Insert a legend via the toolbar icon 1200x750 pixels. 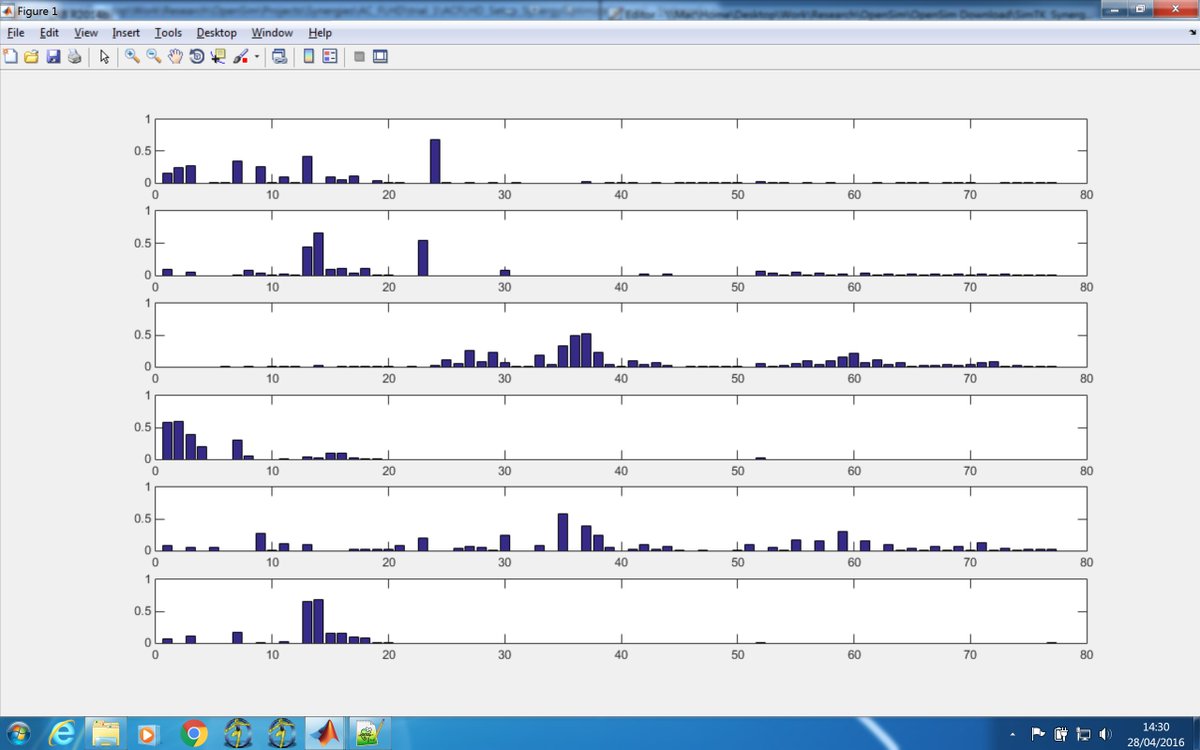tap(330, 56)
